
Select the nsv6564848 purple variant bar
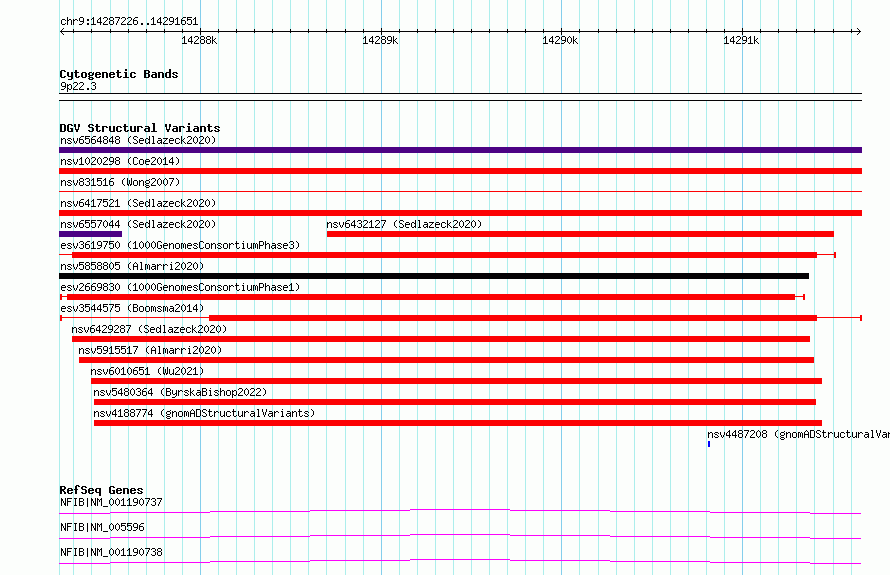(460, 150)
